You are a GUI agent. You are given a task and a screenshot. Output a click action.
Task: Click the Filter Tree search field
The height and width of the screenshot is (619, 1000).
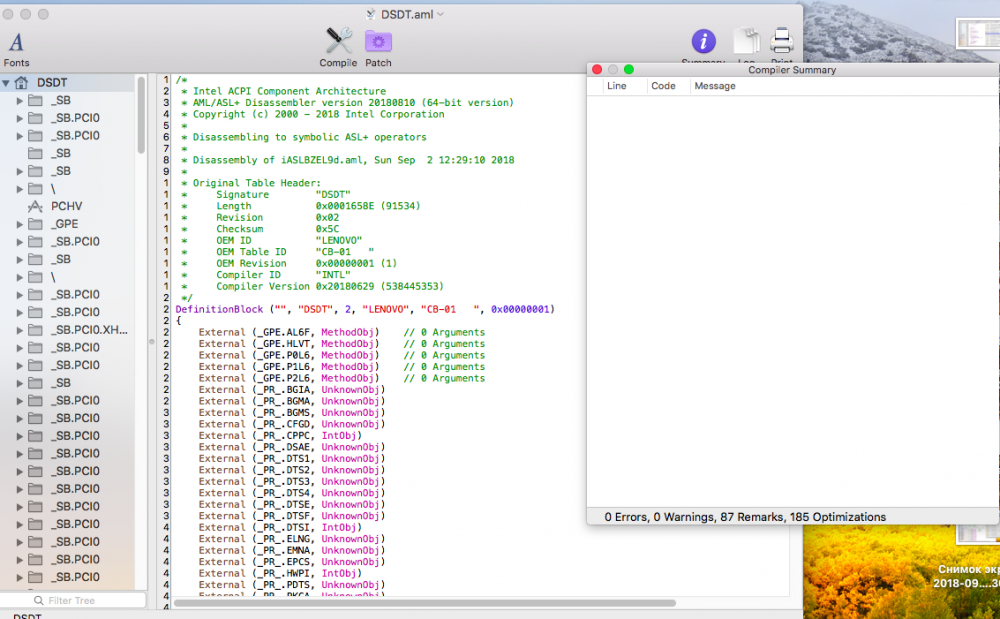73,601
